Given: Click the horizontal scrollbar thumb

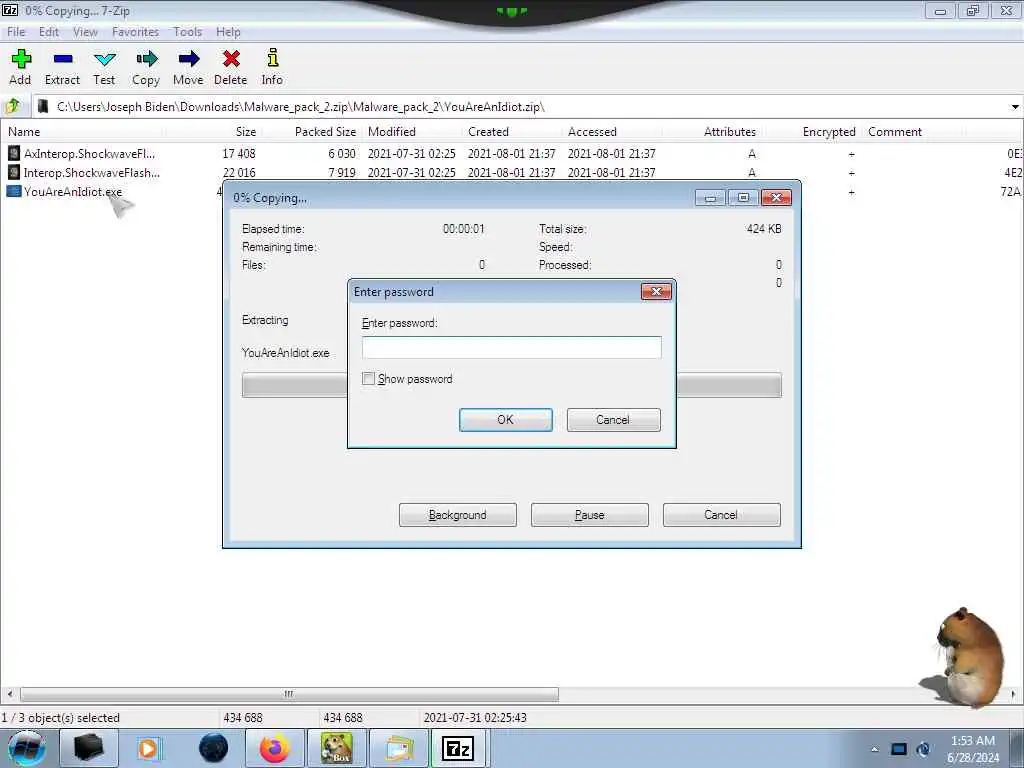Looking at the screenshot, I should (289, 694).
